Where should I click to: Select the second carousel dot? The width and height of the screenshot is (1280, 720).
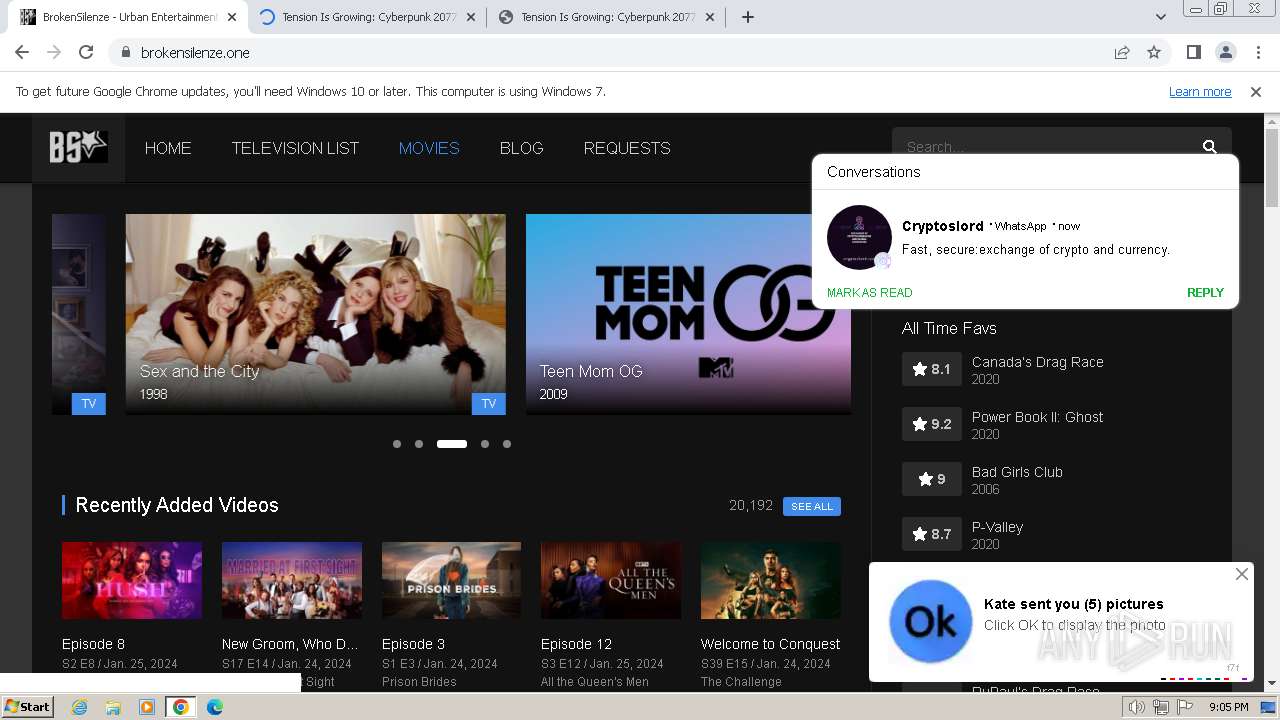419,444
